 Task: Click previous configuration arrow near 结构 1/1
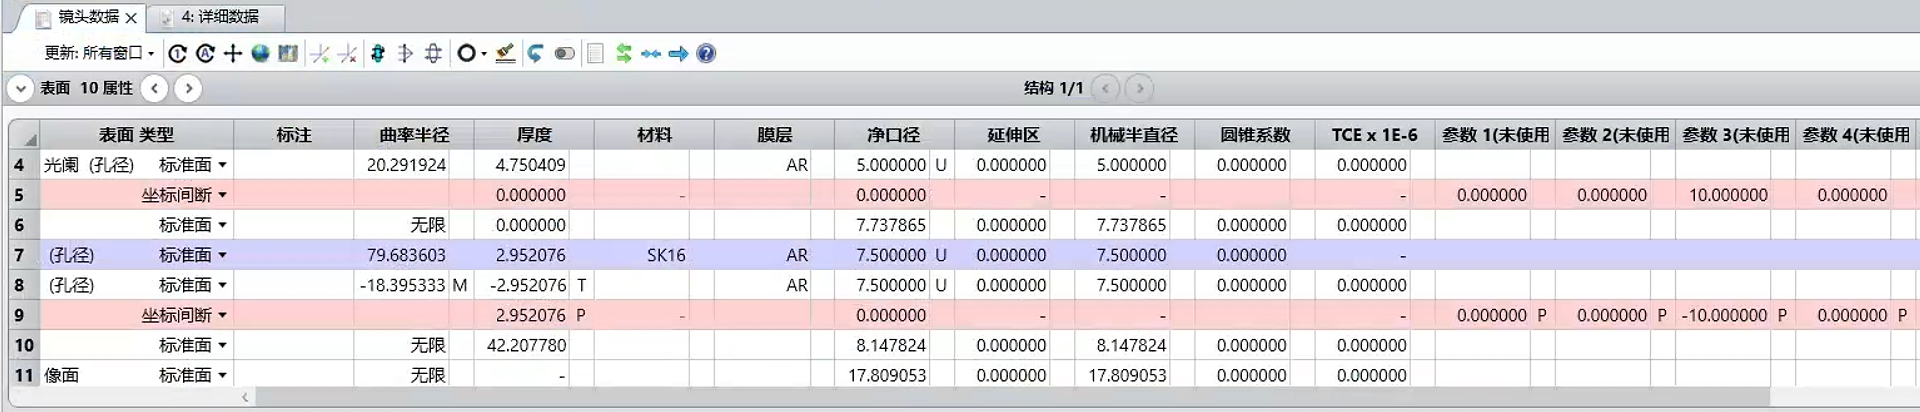[x=1105, y=88]
